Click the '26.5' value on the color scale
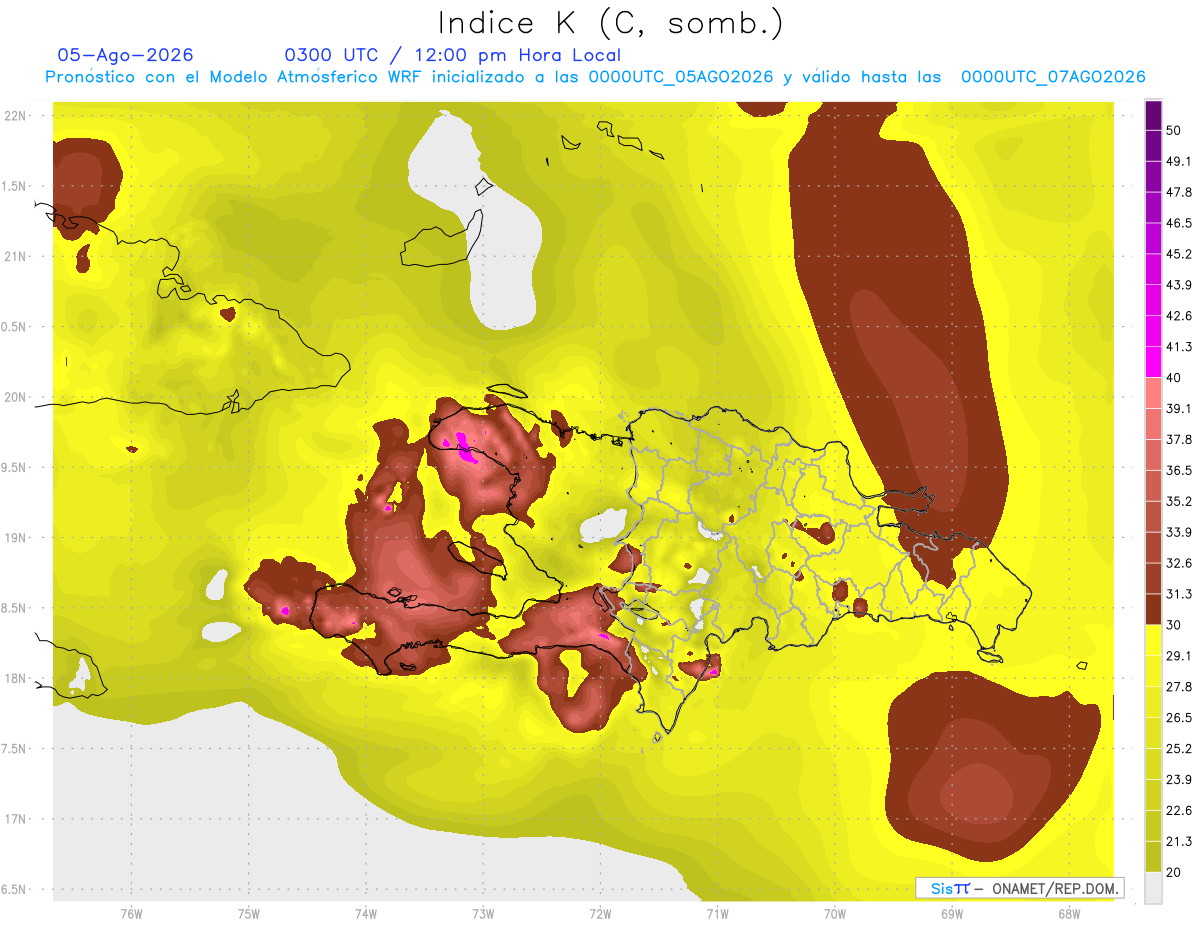The width and height of the screenshot is (1200, 927). 1179,718
